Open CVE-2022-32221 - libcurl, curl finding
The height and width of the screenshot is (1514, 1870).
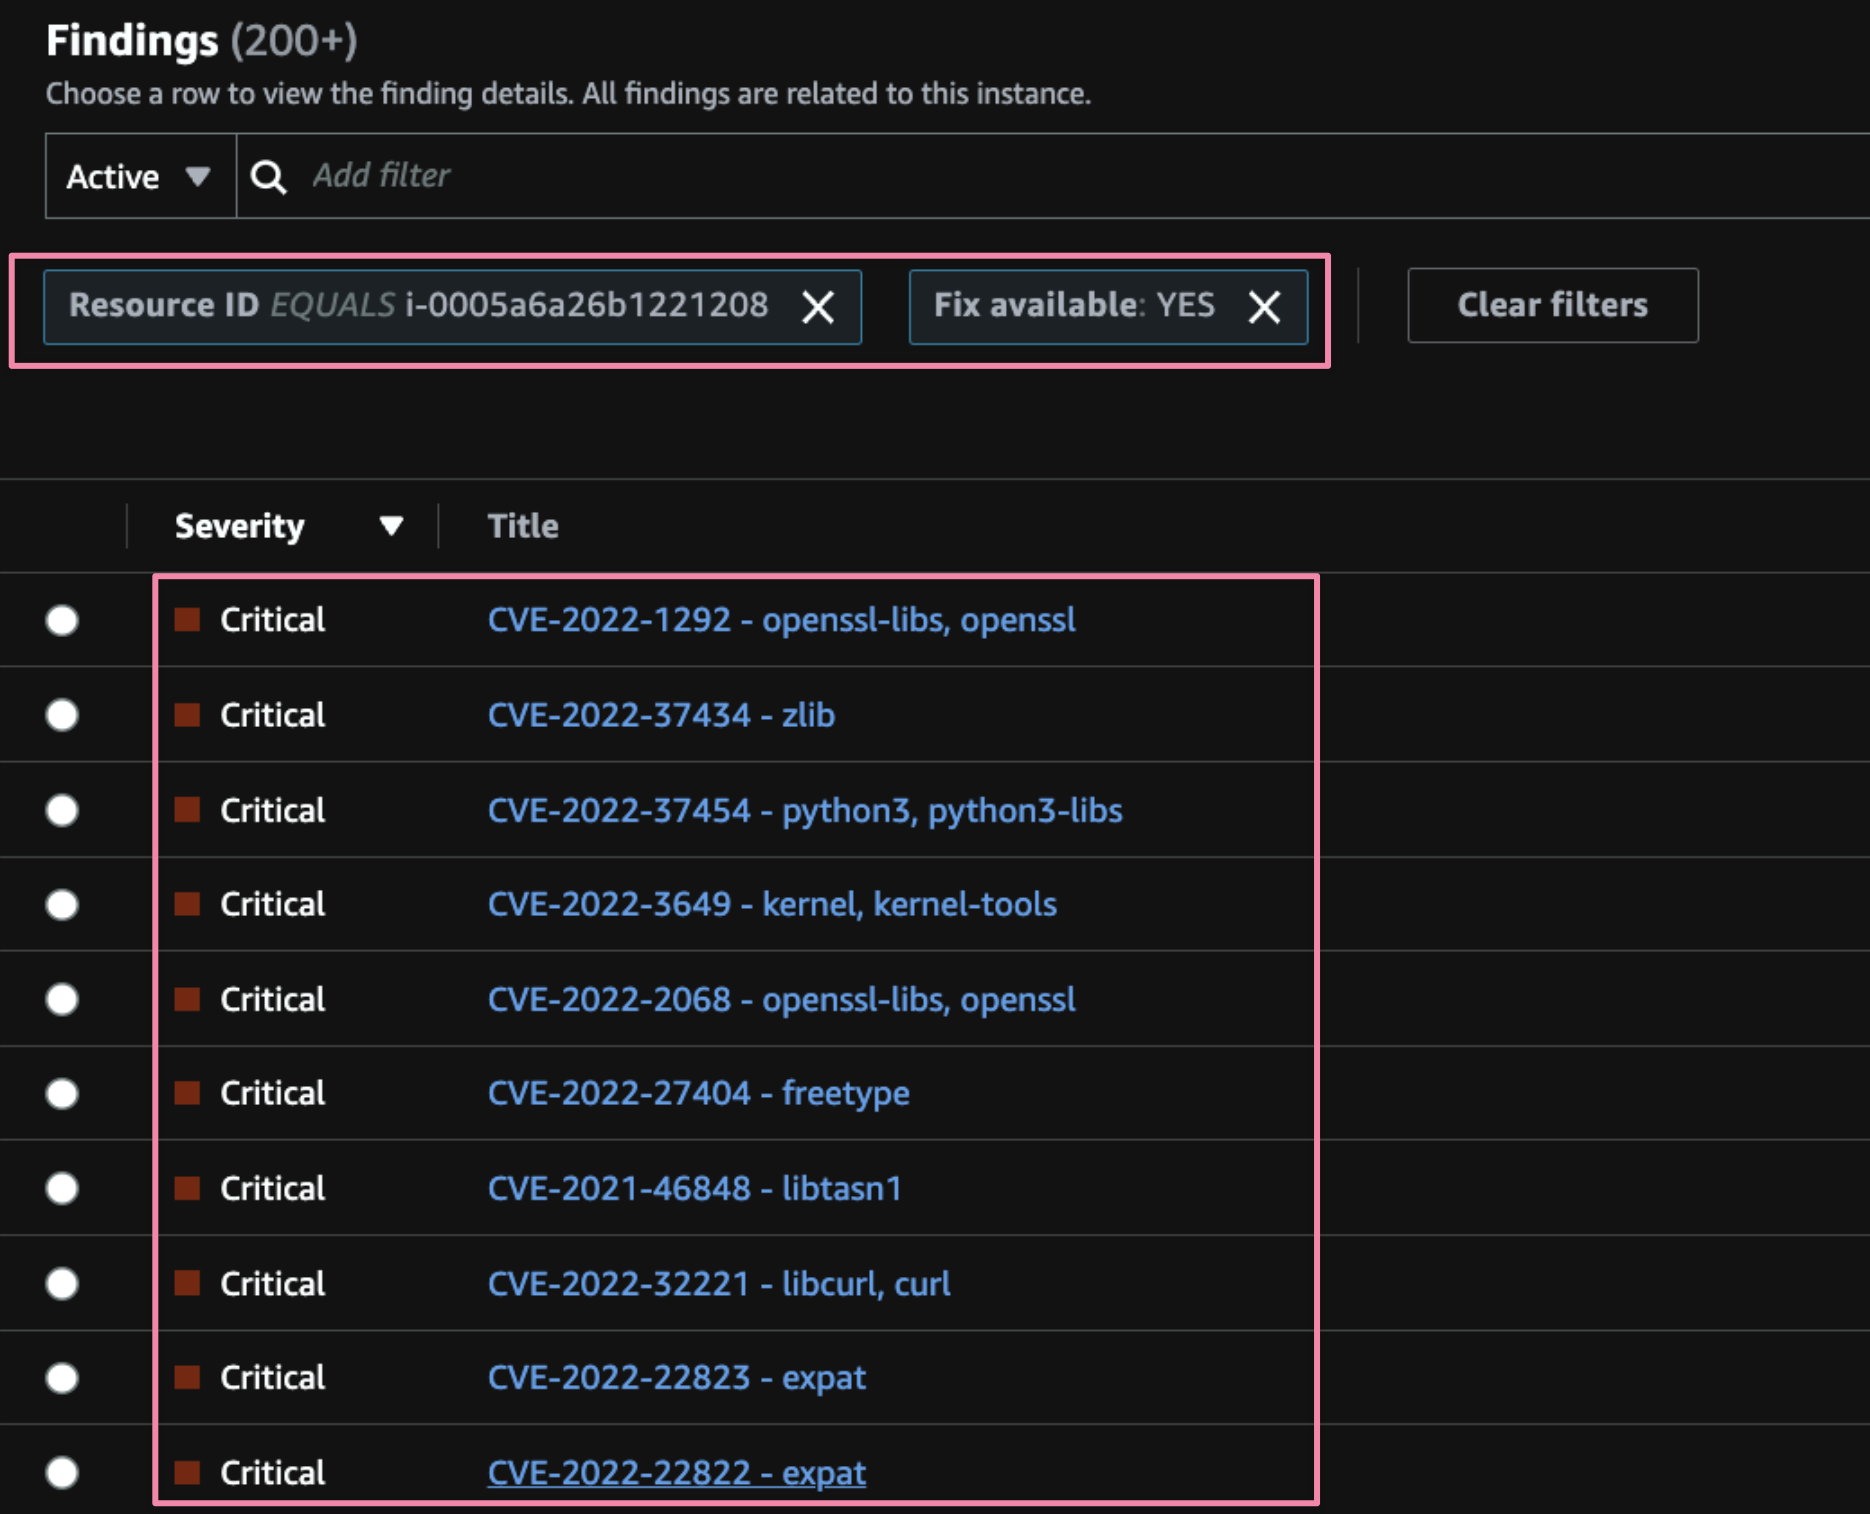(x=719, y=1283)
